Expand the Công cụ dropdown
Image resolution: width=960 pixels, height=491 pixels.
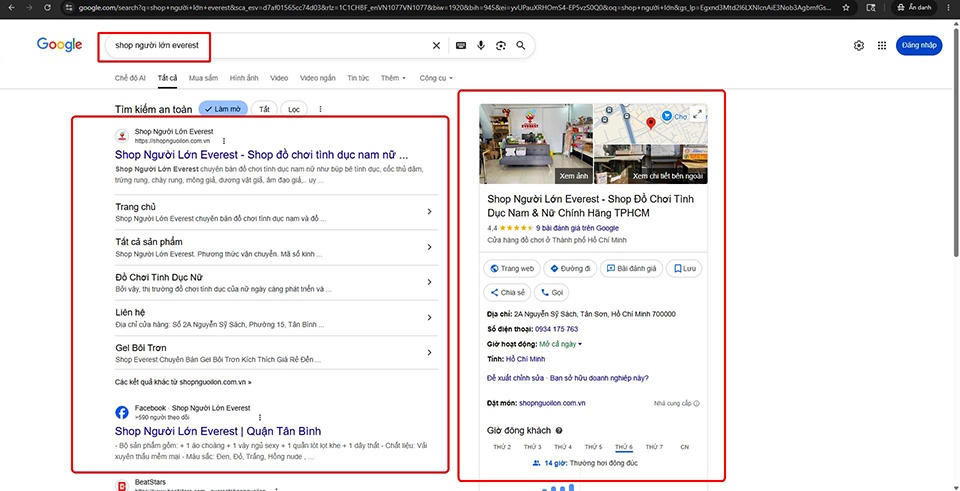point(436,78)
